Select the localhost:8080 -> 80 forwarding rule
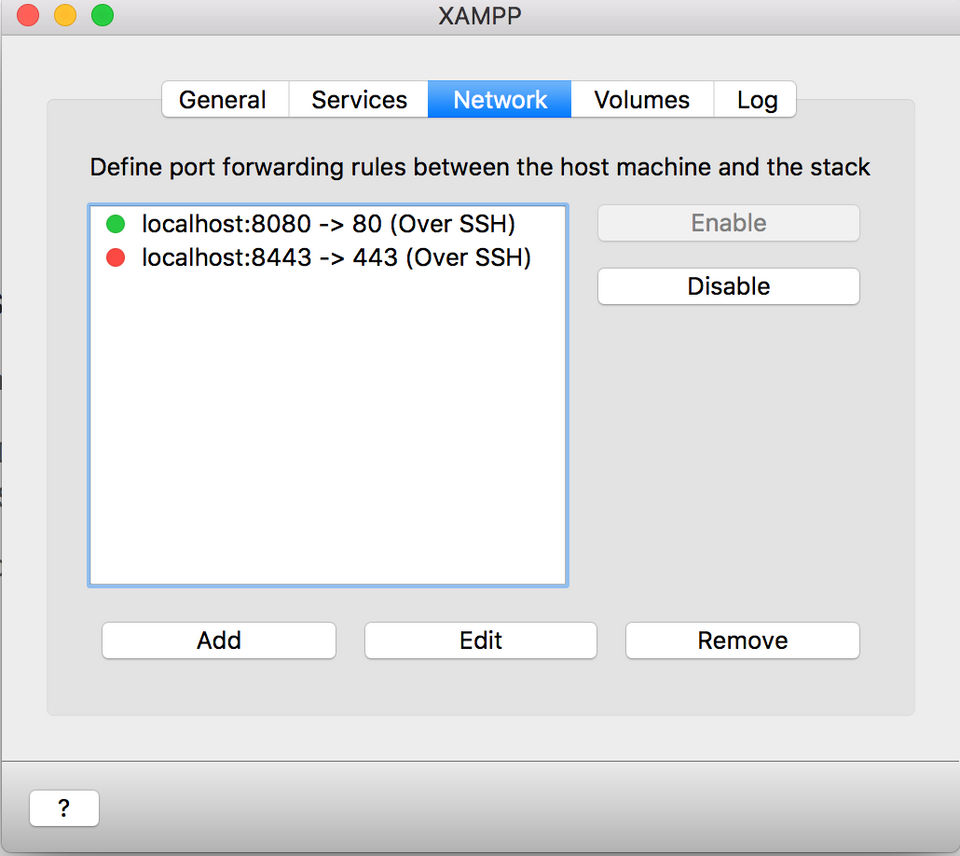The width and height of the screenshot is (960, 856). [328, 223]
